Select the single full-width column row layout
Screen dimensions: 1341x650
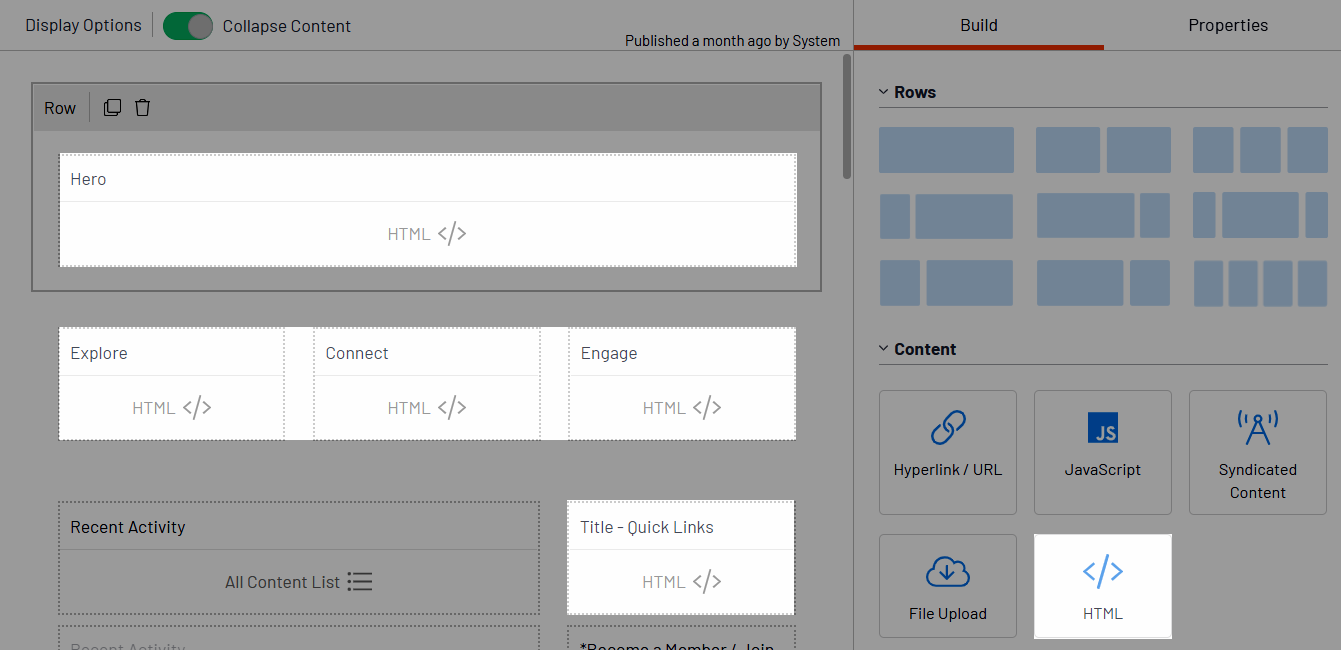click(x=946, y=150)
